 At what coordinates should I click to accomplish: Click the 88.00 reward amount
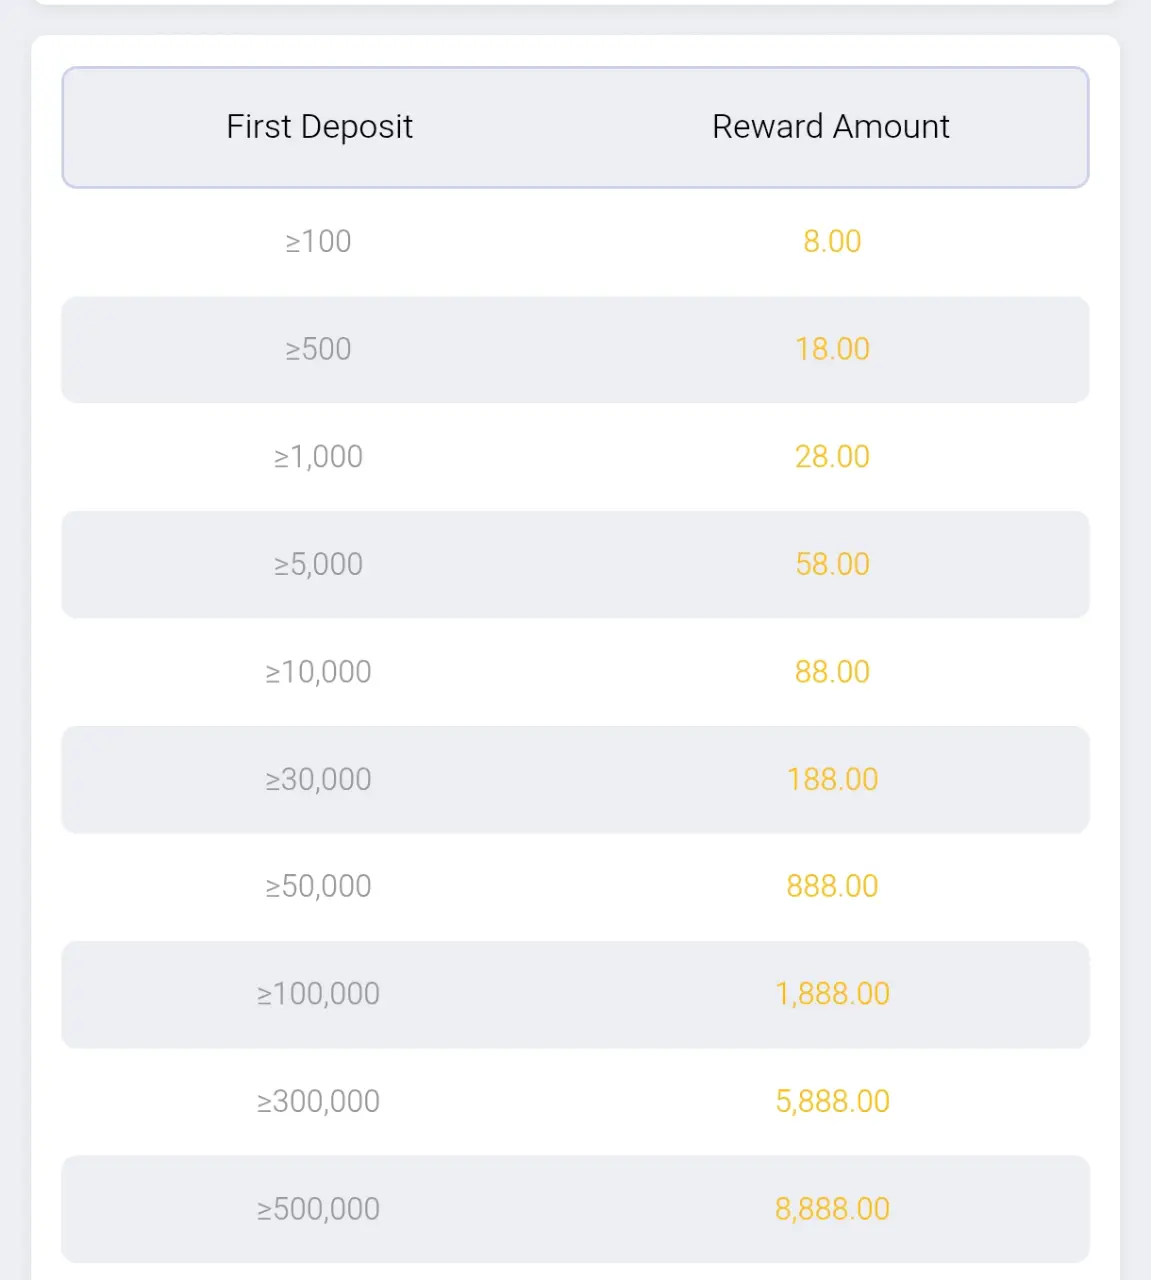pos(832,672)
